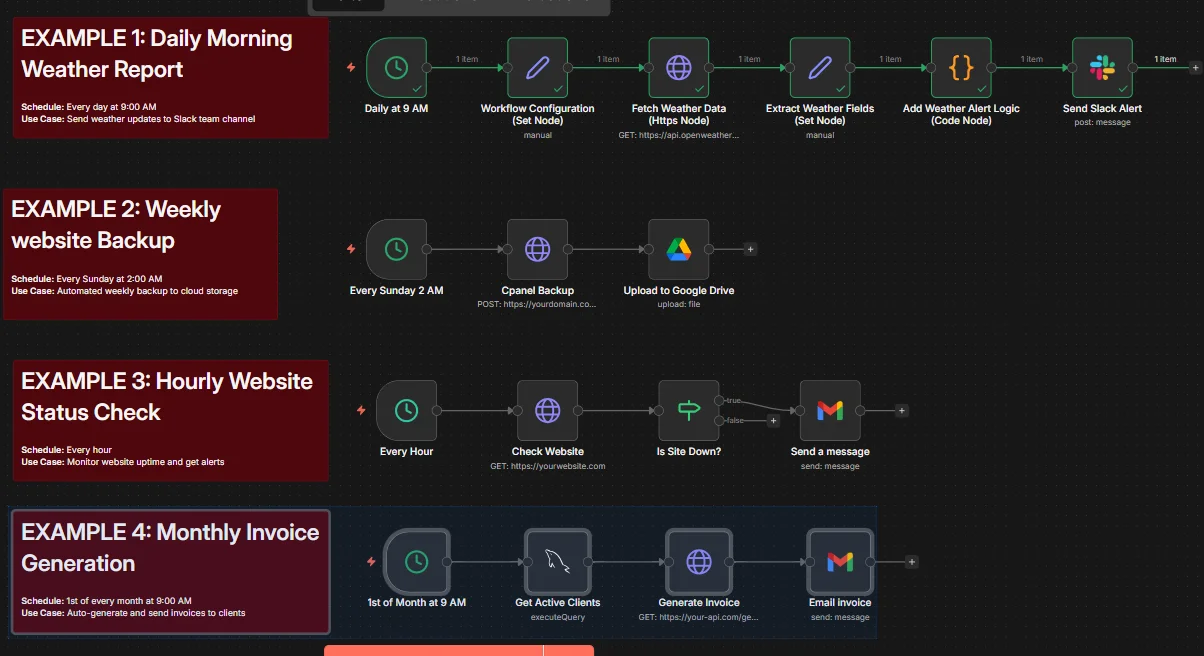Select the clock icon on Every Sunday 2 AM trigger
Viewport: 1204px width, 656px height.
[396, 250]
